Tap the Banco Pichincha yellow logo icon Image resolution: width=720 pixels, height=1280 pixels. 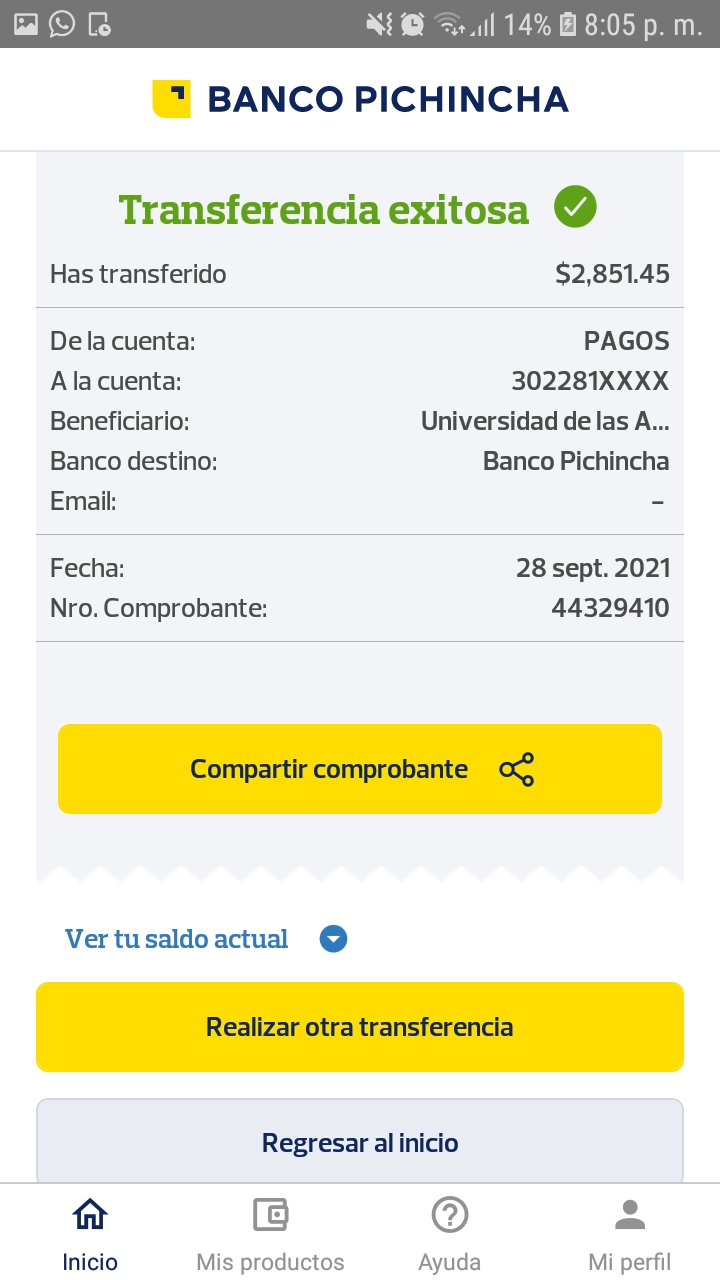(x=171, y=99)
